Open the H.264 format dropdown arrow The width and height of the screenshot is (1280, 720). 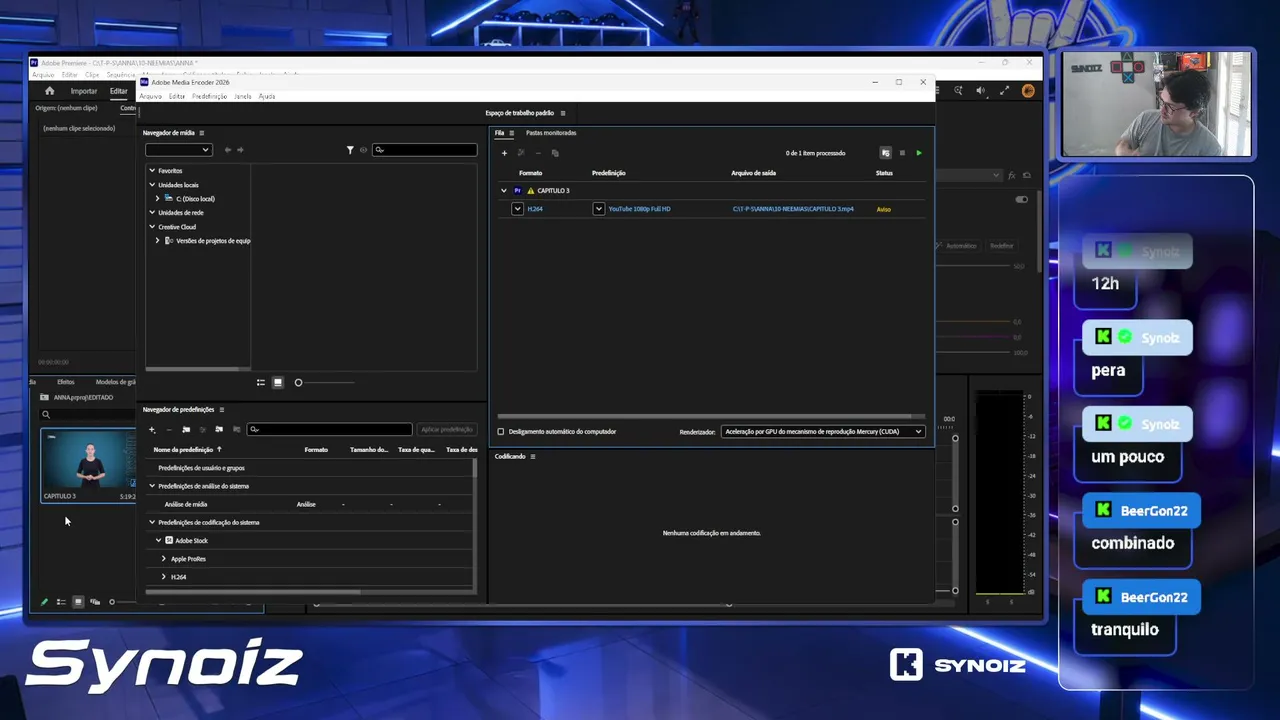tap(517, 209)
